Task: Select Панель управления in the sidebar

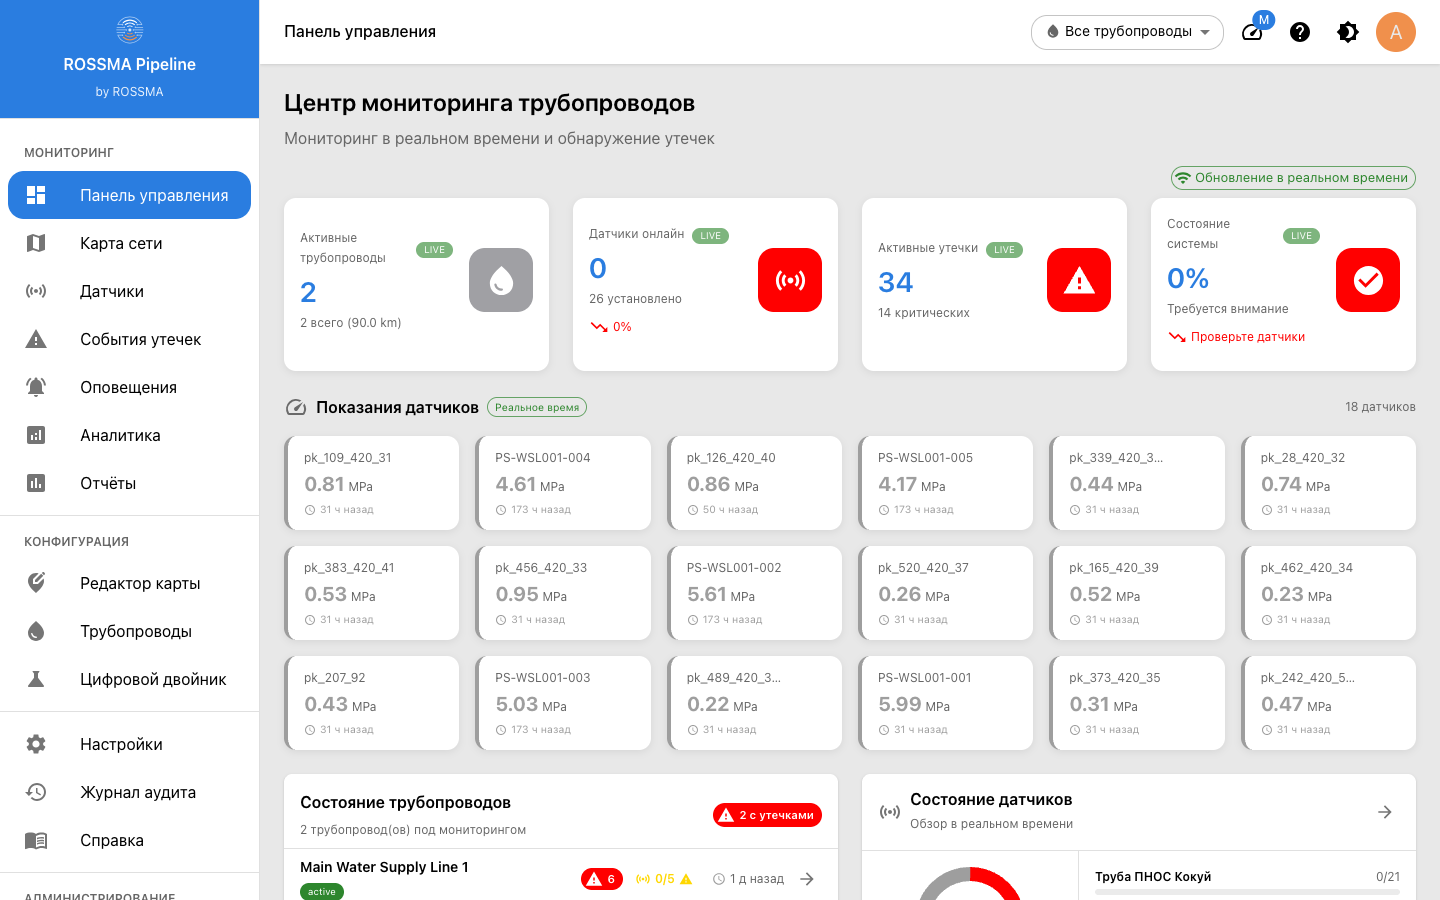Action: pyautogui.click(x=129, y=195)
